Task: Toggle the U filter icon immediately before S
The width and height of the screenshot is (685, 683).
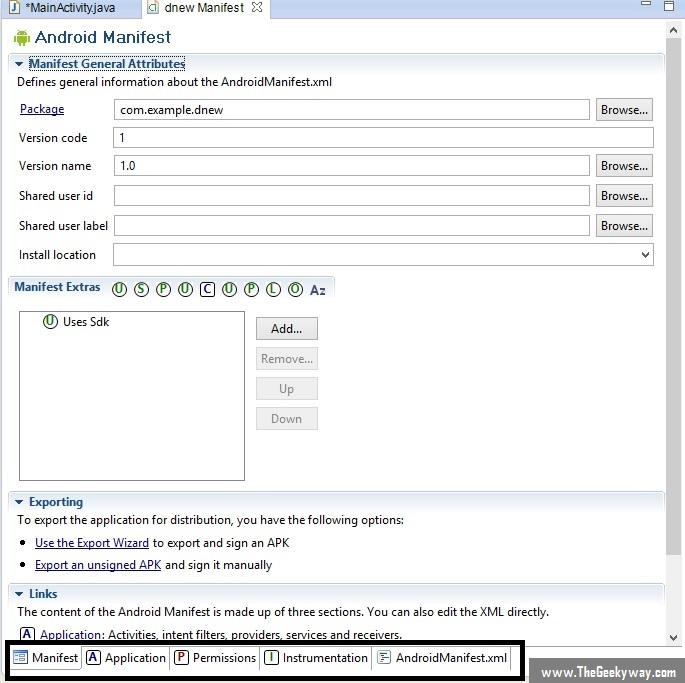Action: [x=119, y=289]
